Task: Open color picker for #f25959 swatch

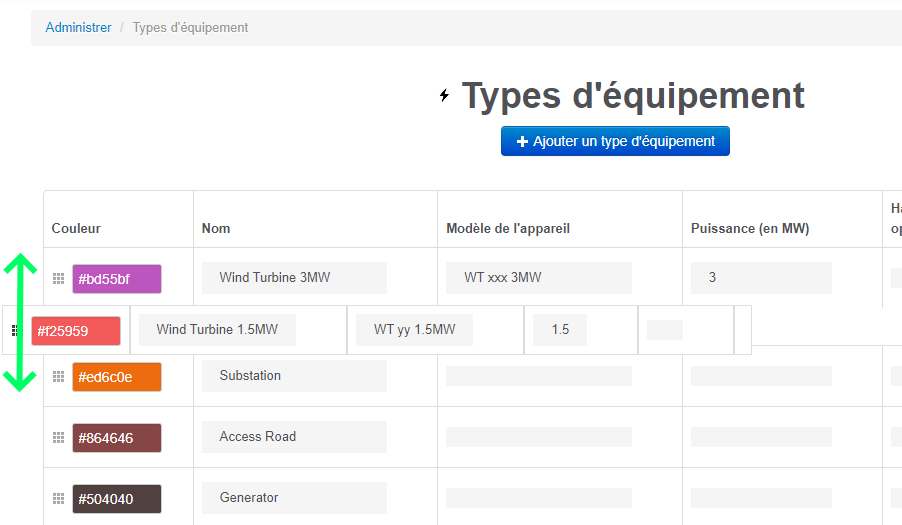Action: (x=75, y=331)
